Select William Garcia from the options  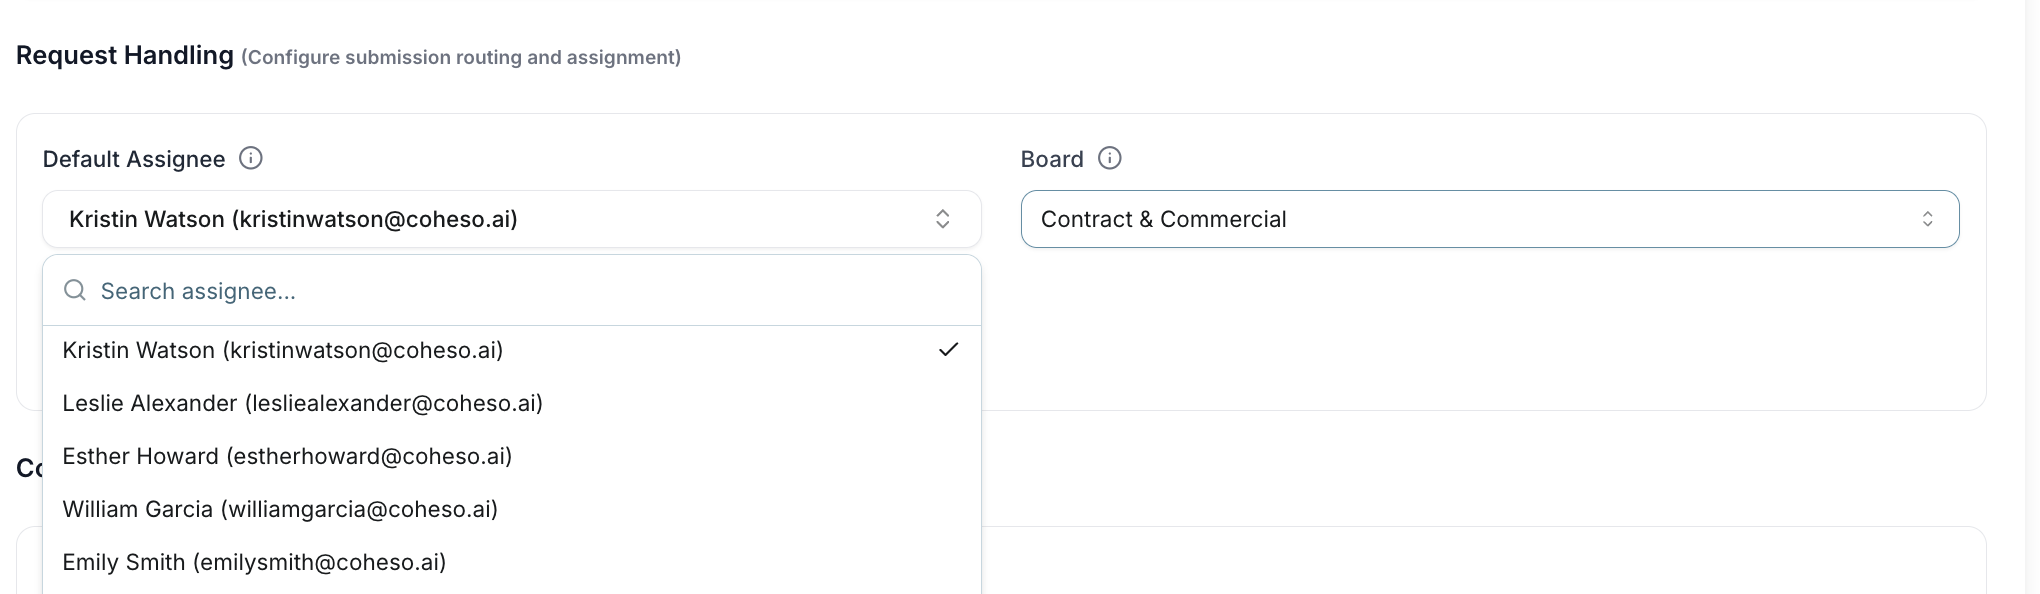pyautogui.click(x=280, y=509)
